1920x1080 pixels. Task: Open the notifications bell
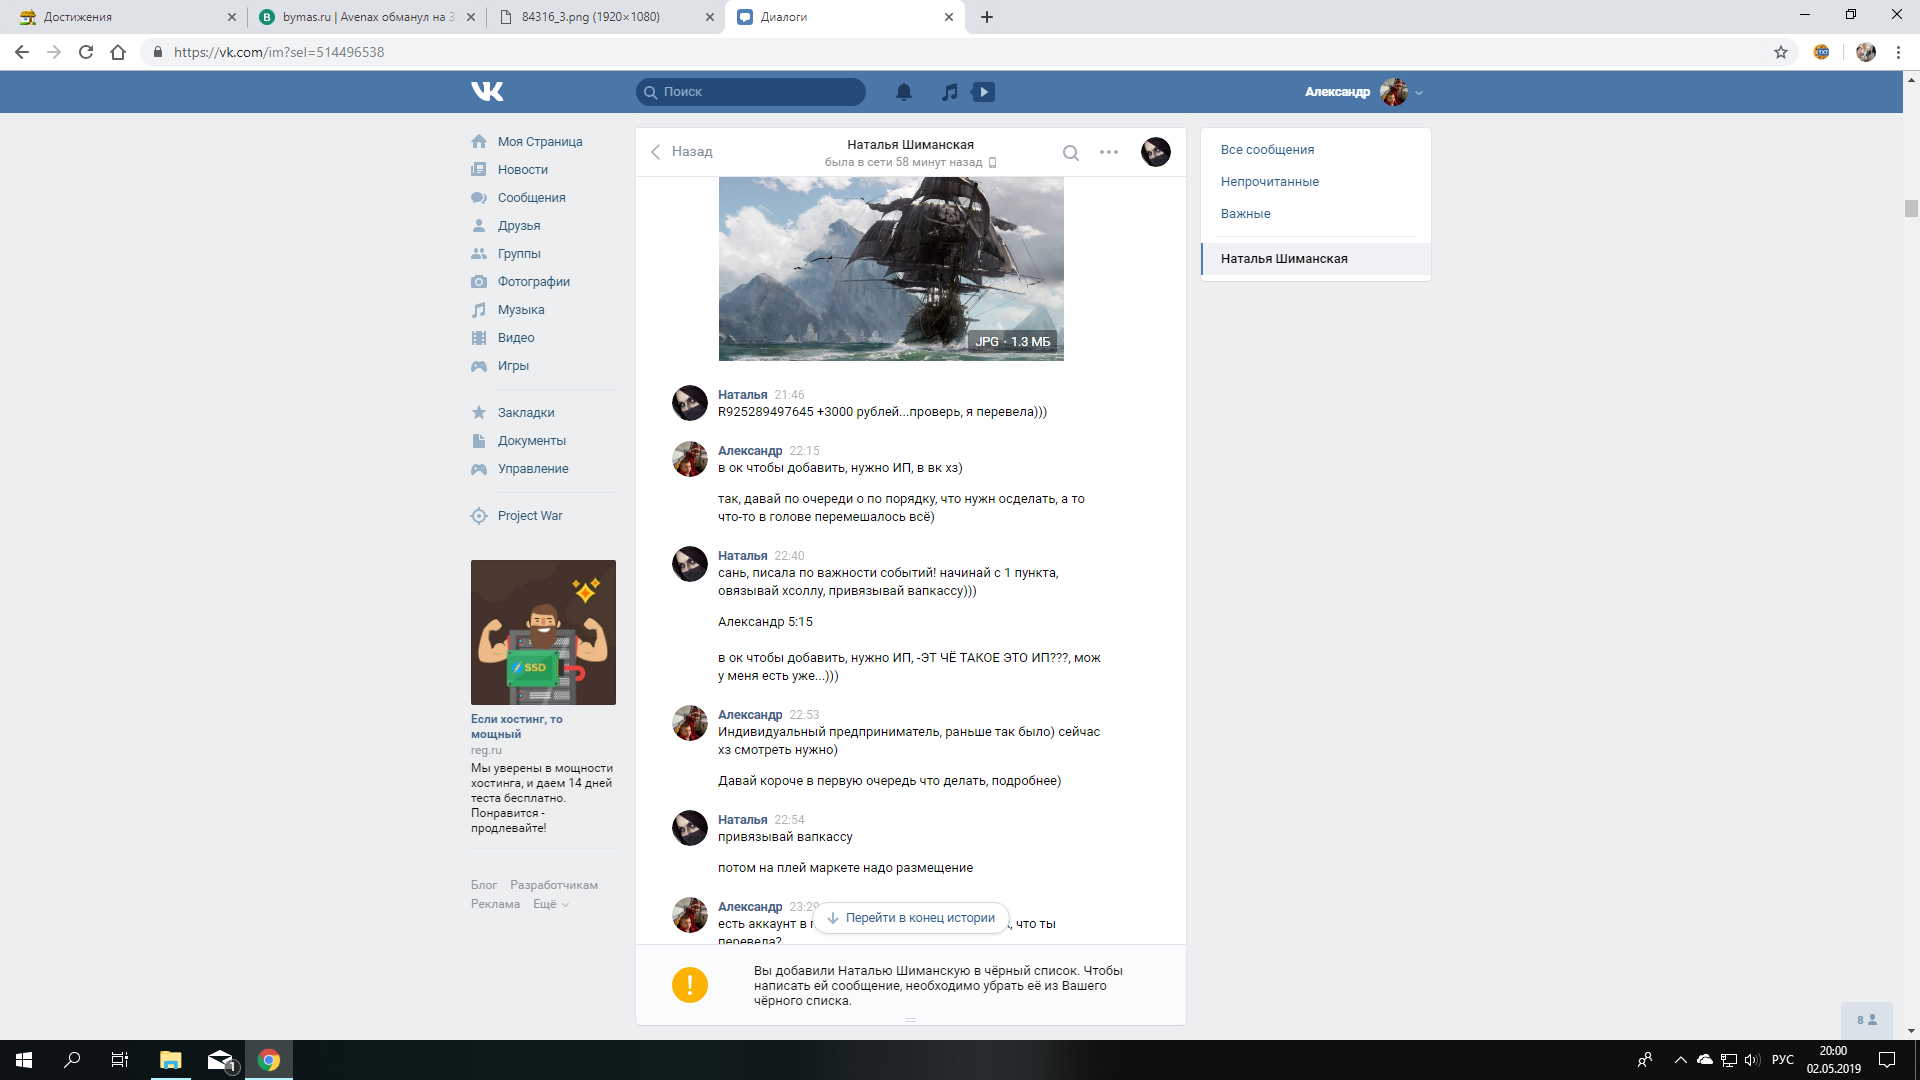903,92
